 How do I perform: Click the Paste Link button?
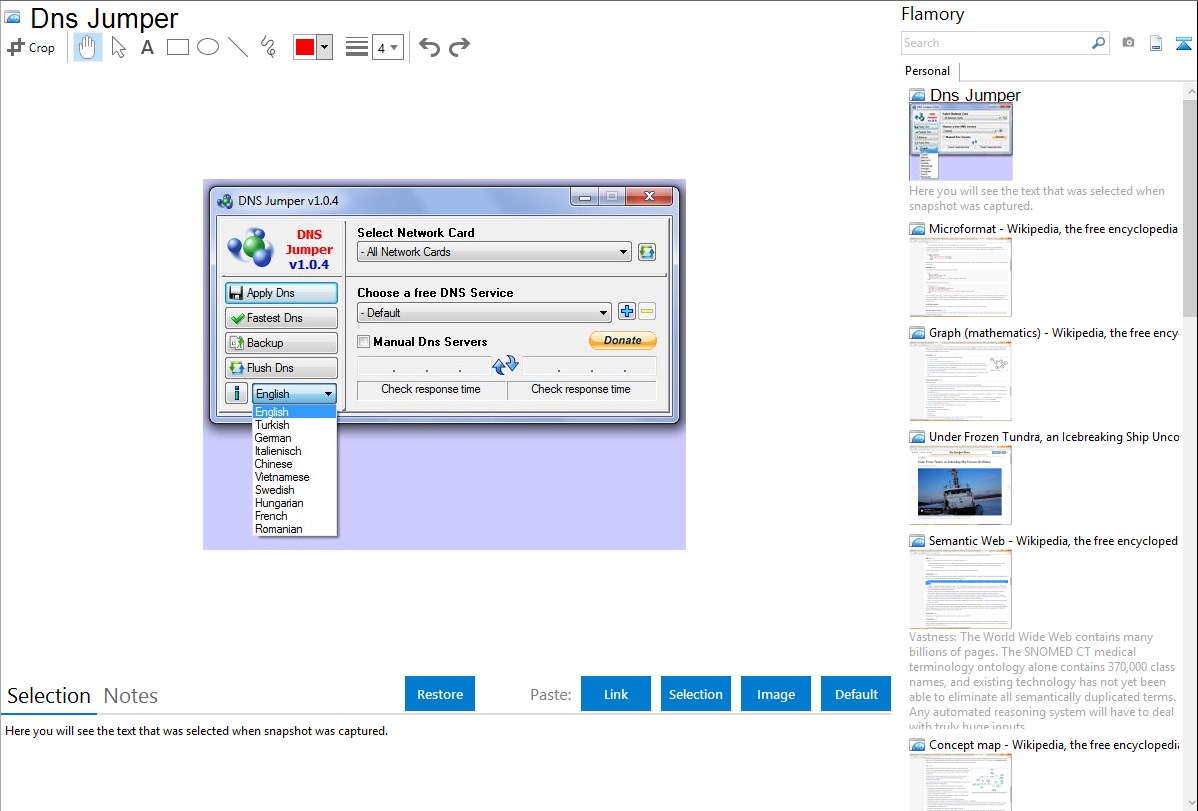click(616, 694)
